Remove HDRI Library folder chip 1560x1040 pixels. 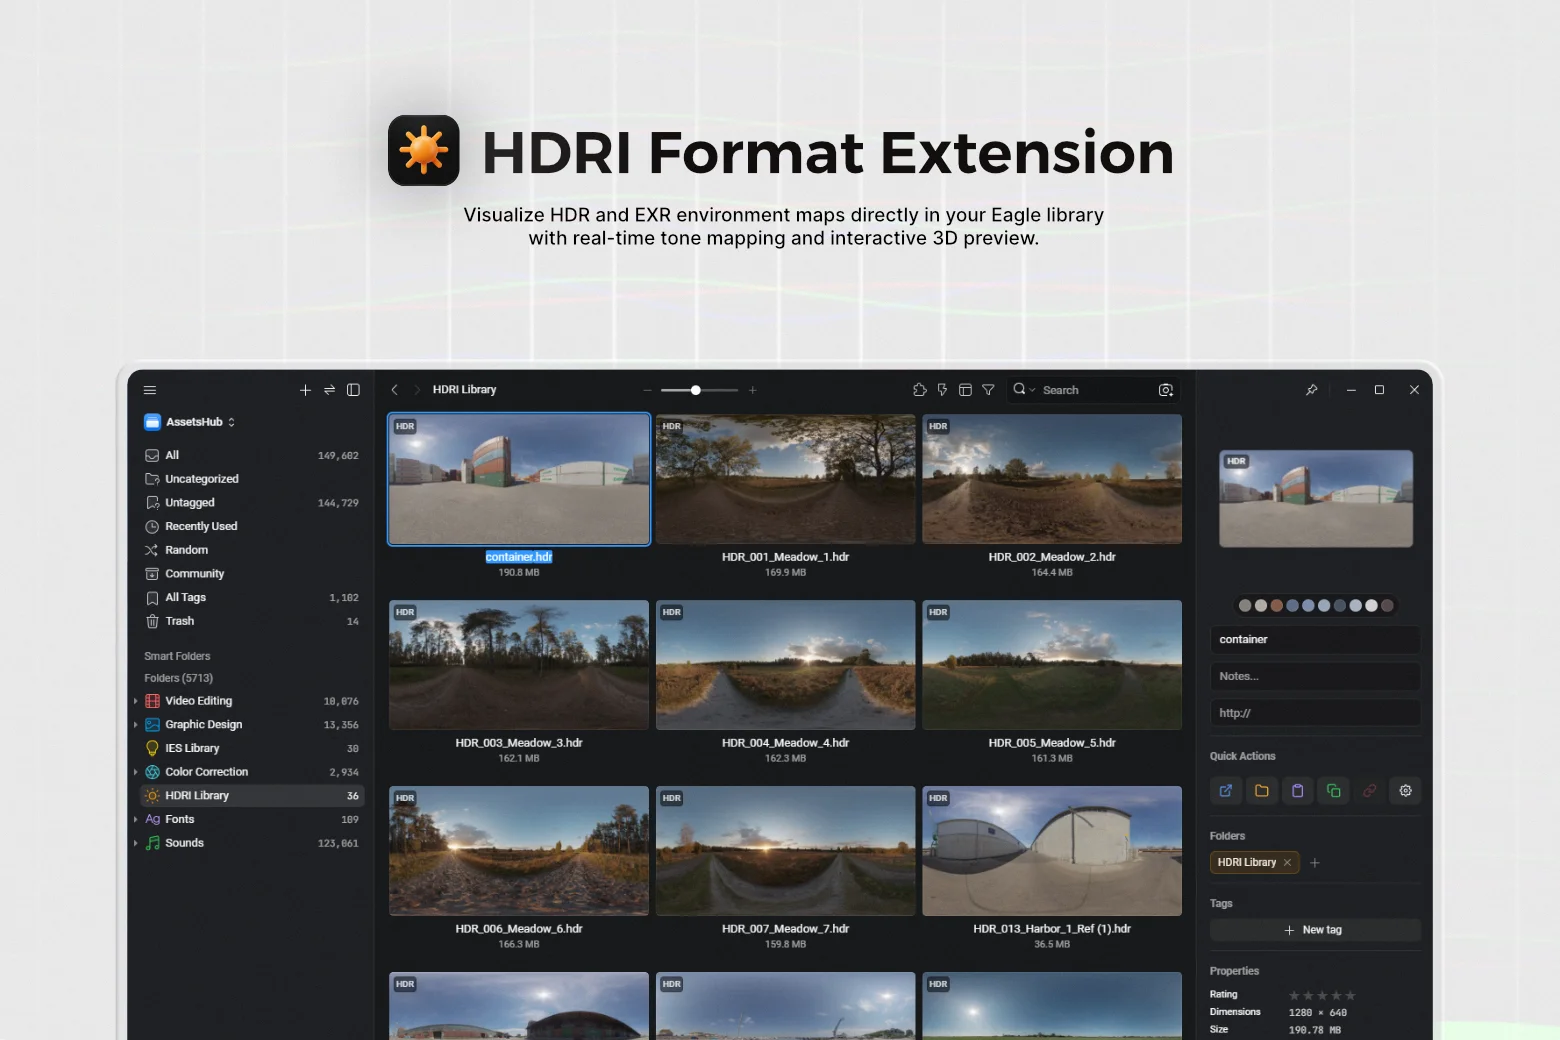[1287, 862]
